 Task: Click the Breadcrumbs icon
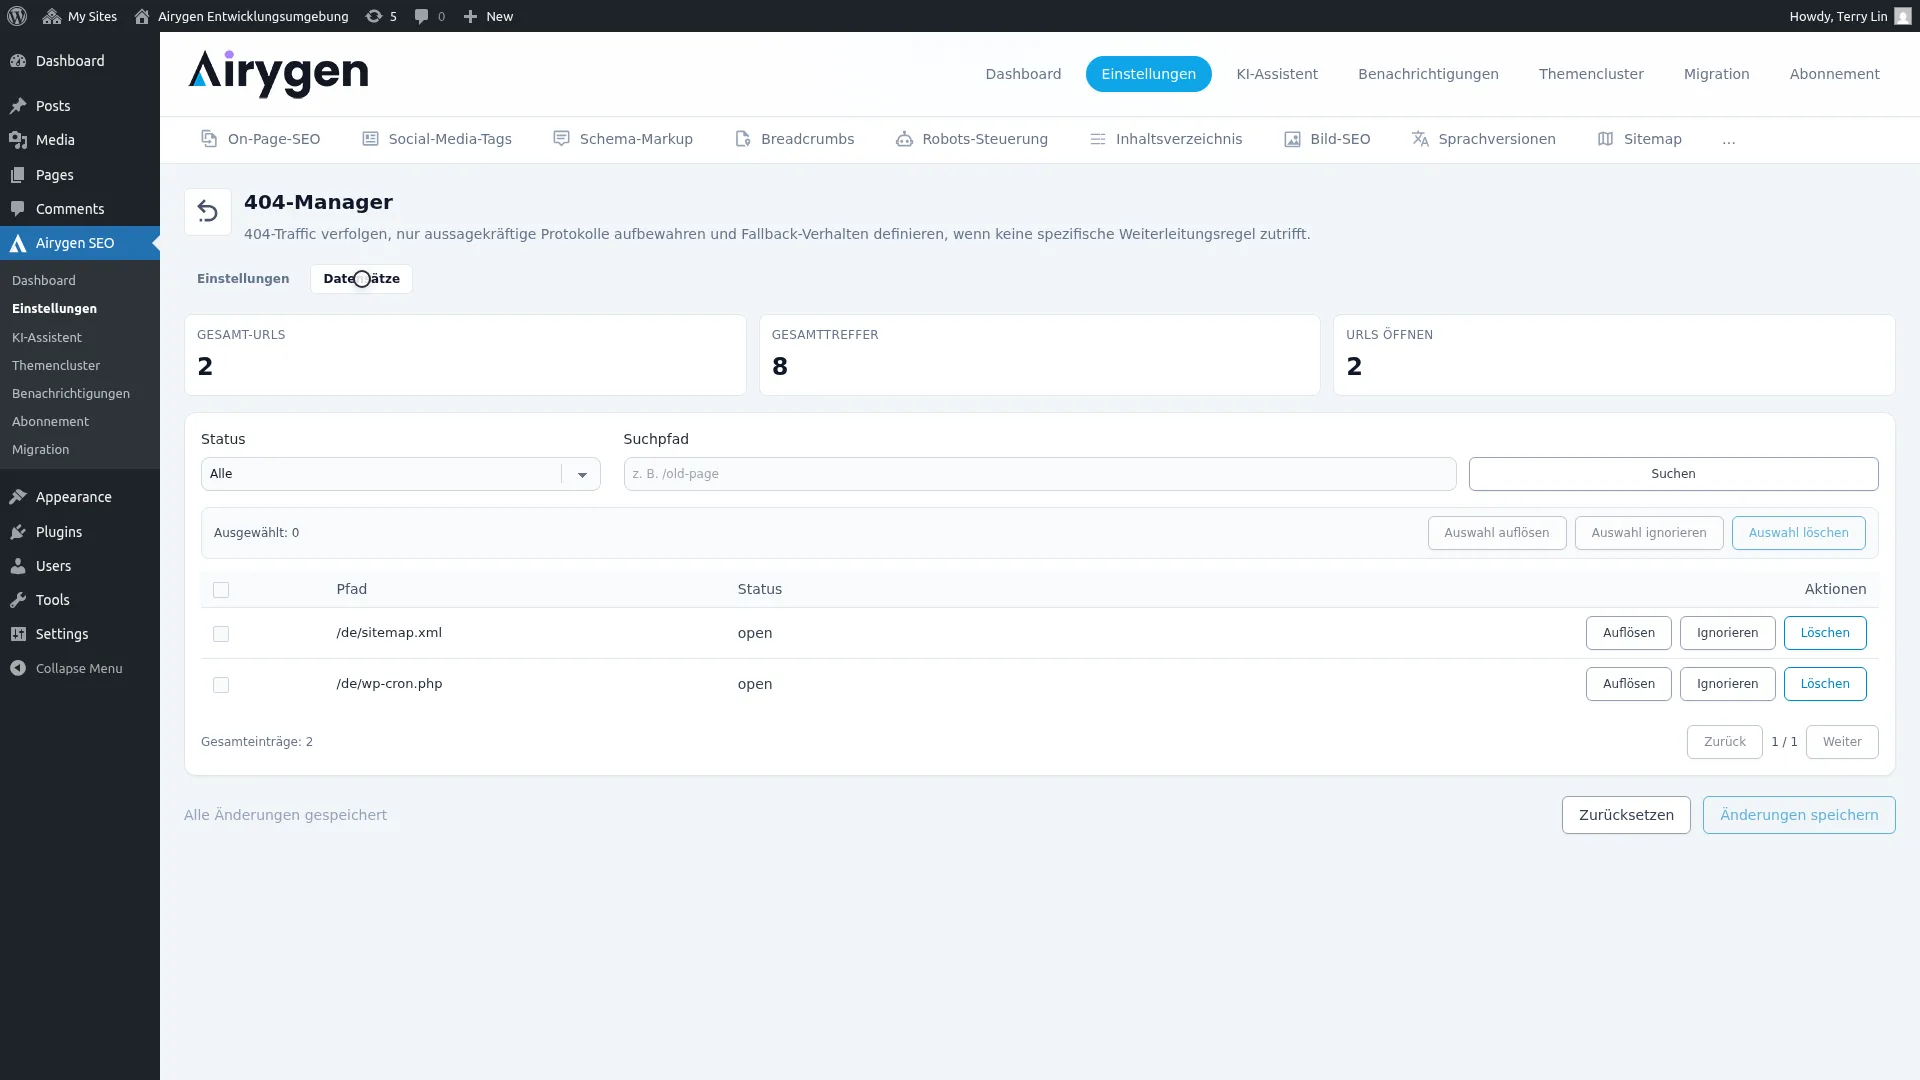point(743,139)
